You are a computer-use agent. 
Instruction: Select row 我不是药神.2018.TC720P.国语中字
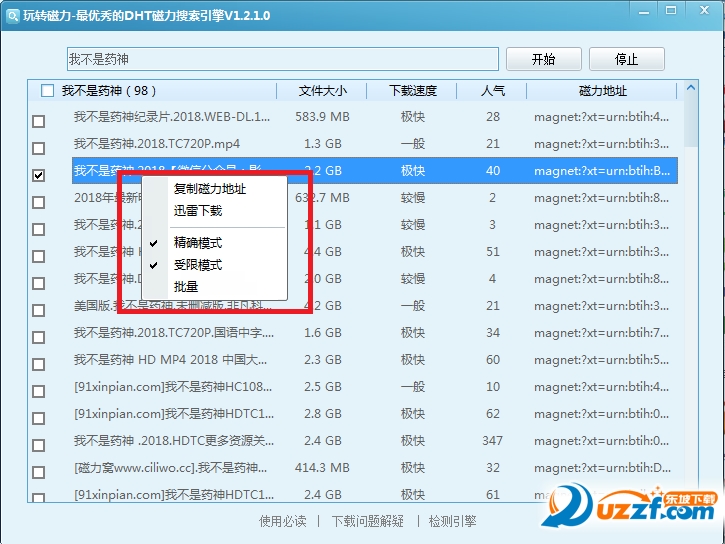174,333
